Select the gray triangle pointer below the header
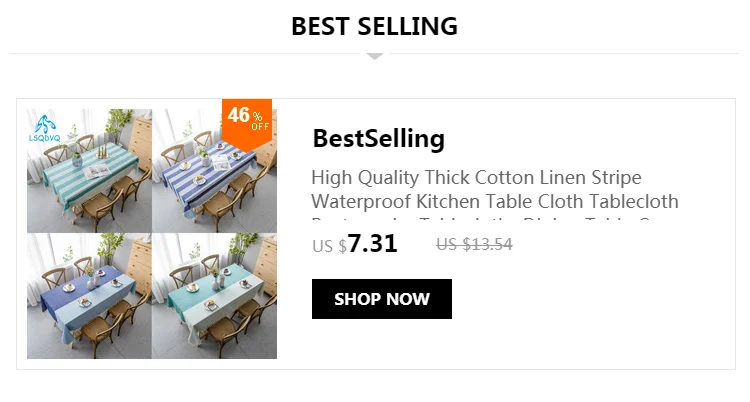750x402 pixels. 375,56
